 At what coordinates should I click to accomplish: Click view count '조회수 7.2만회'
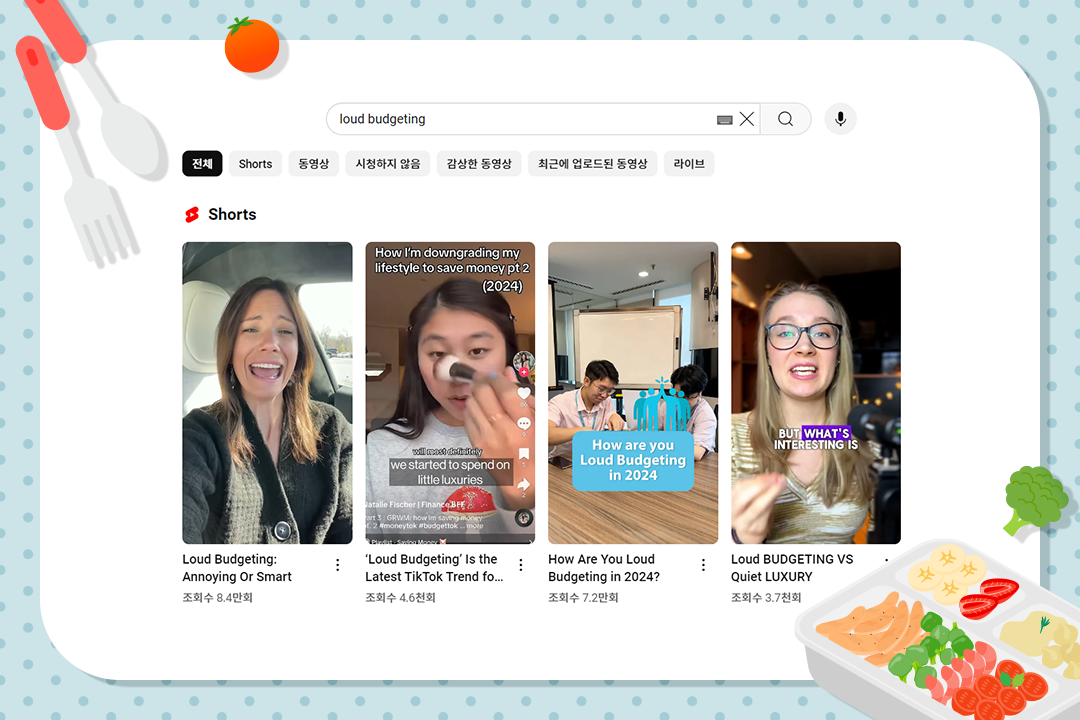tap(583, 597)
